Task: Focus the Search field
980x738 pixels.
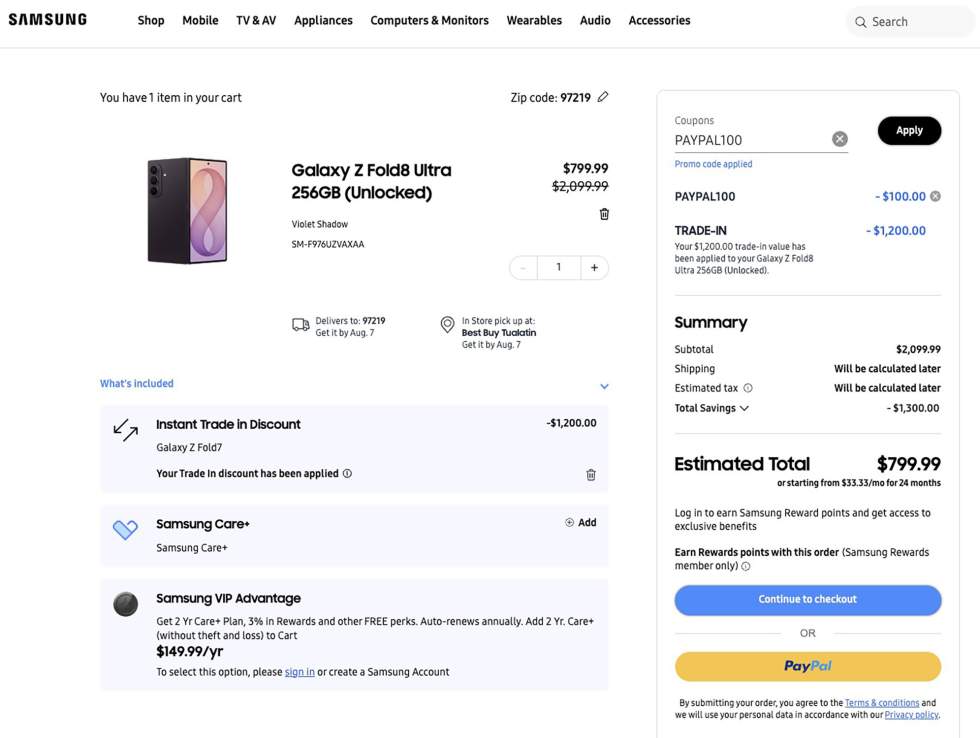Action: click(x=911, y=22)
